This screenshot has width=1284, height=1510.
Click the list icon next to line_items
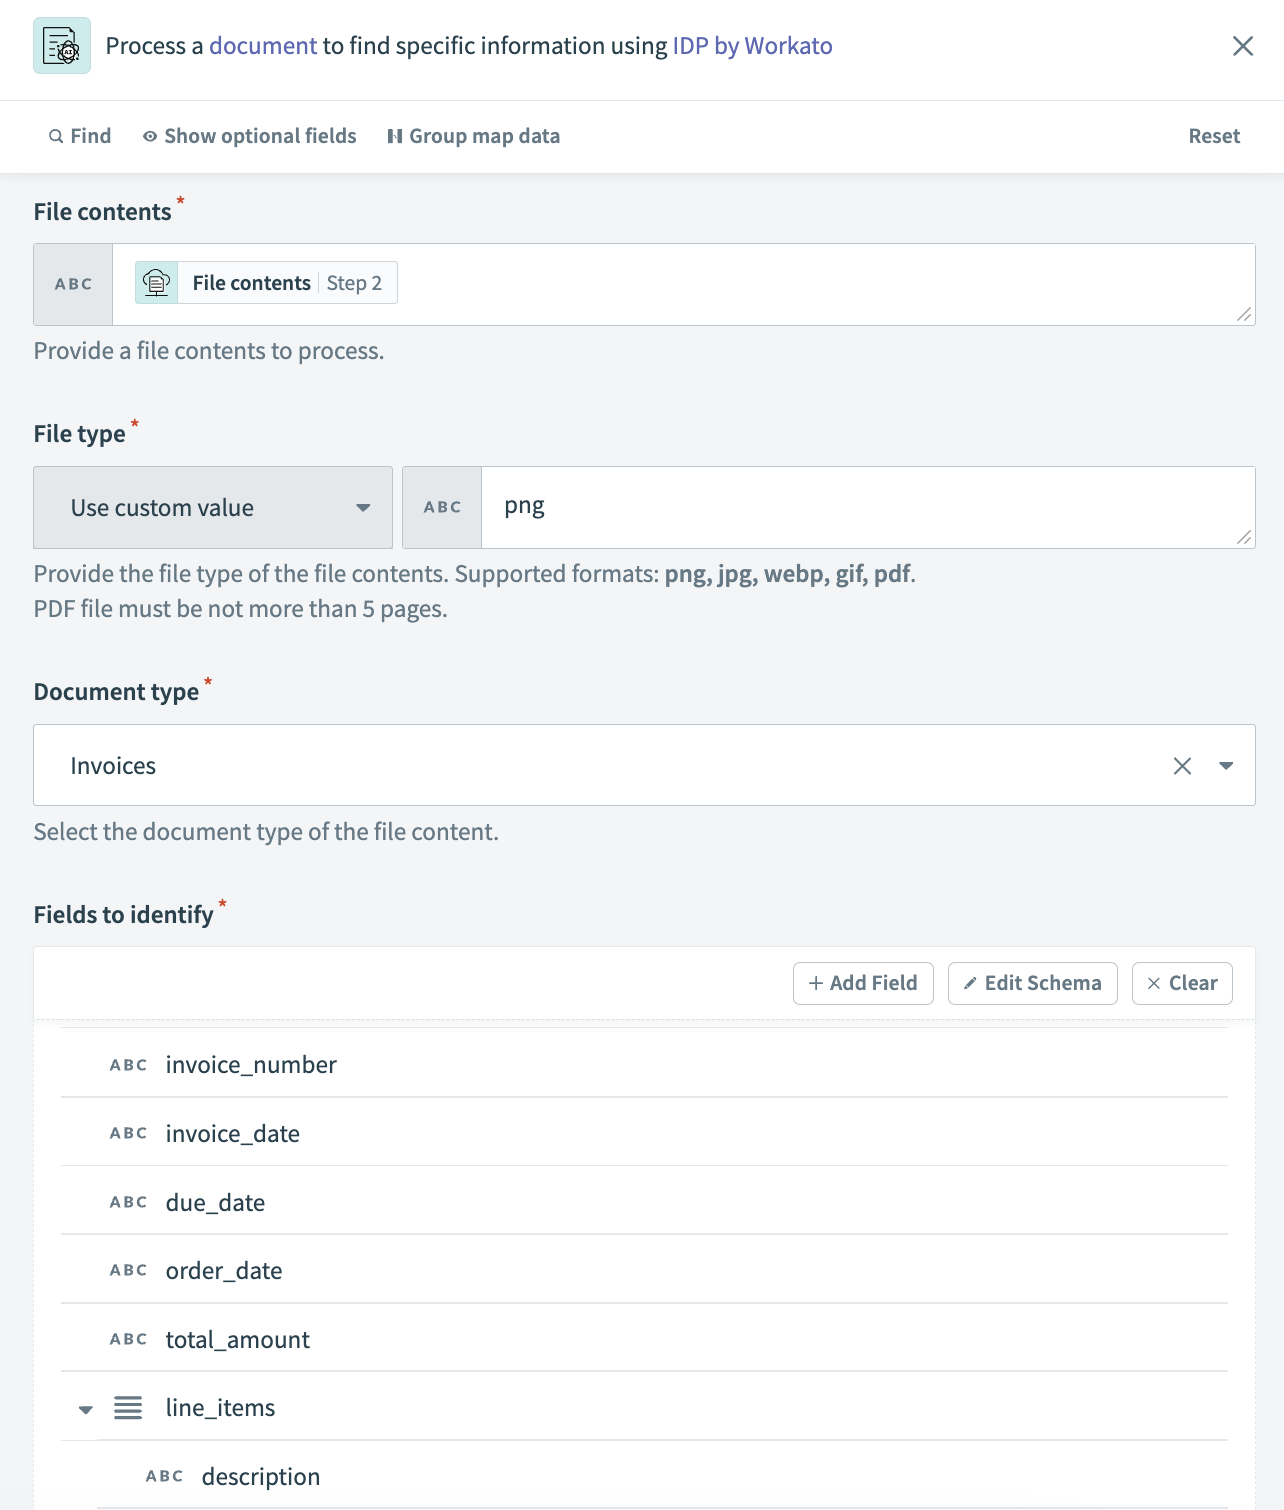pos(128,1407)
